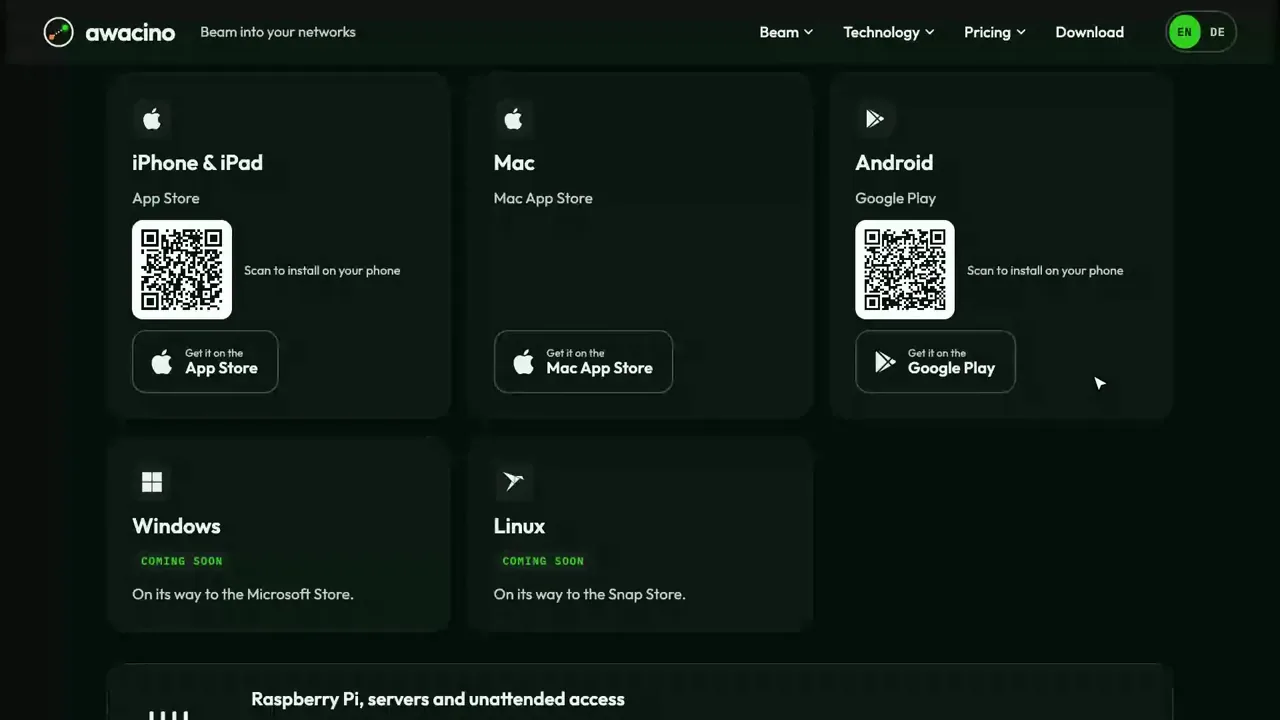The height and width of the screenshot is (720, 1280).
Task: Click the "App Store" subtitle under iPhone & iPad
Action: 166,198
